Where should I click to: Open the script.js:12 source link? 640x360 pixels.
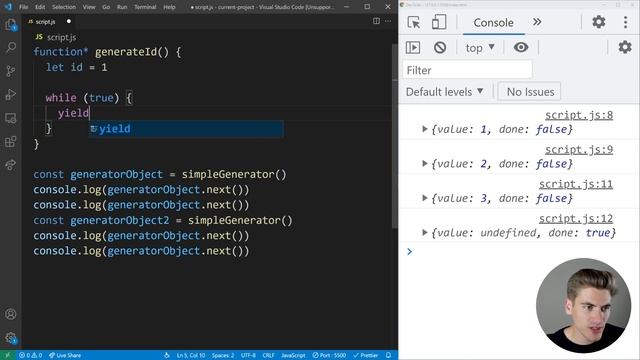576,219
